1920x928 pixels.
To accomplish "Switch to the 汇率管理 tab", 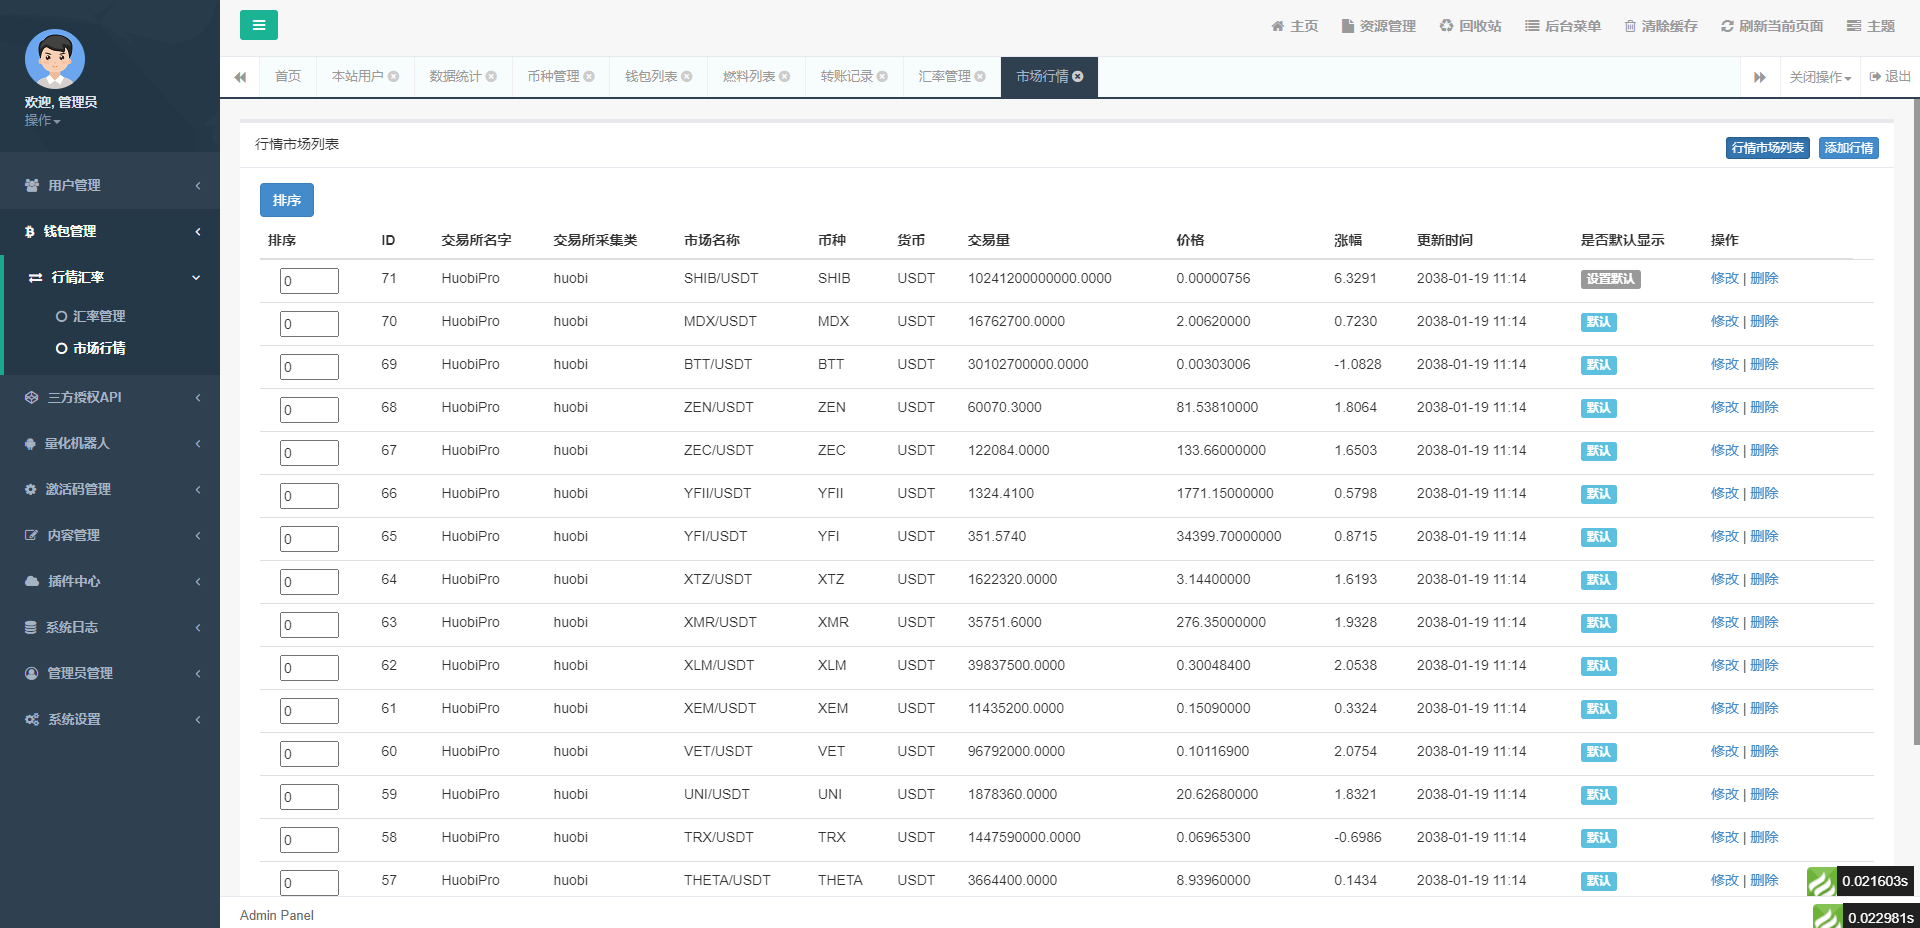I will 944,77.
